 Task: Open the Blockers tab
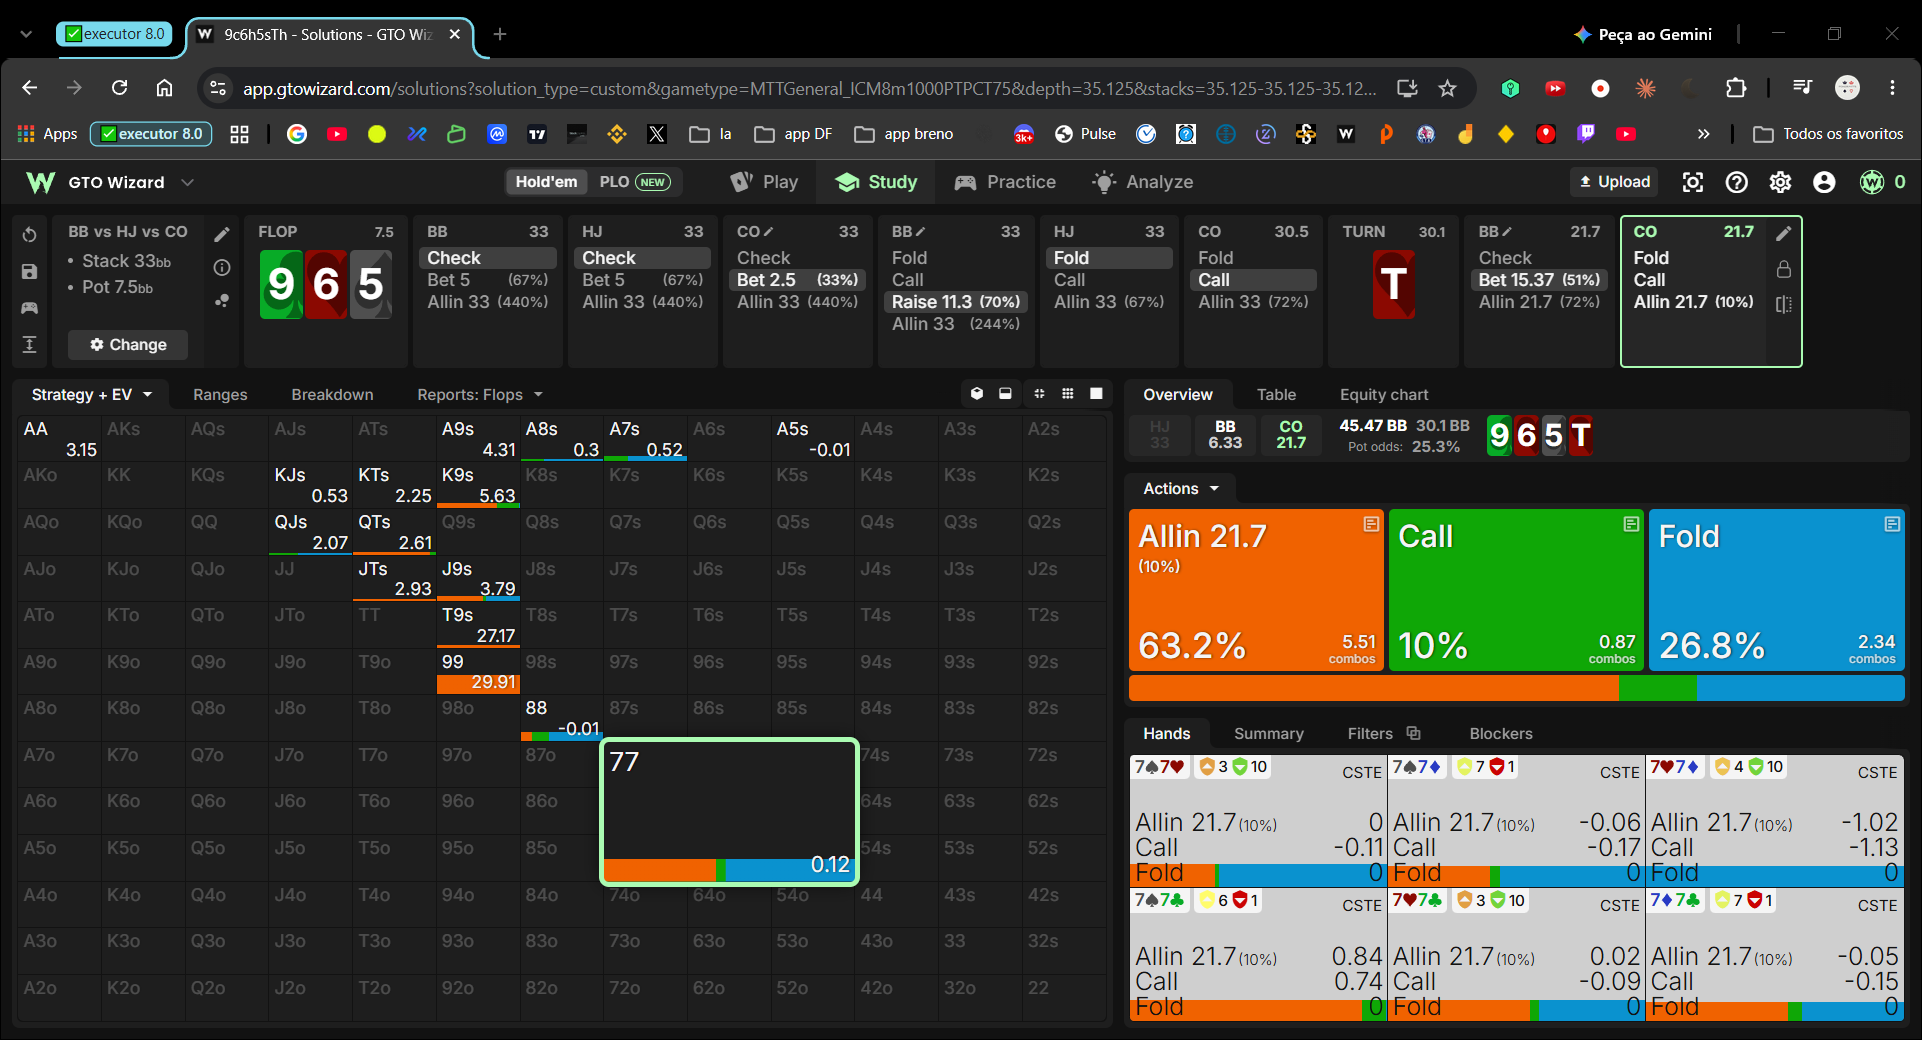[1501, 734]
